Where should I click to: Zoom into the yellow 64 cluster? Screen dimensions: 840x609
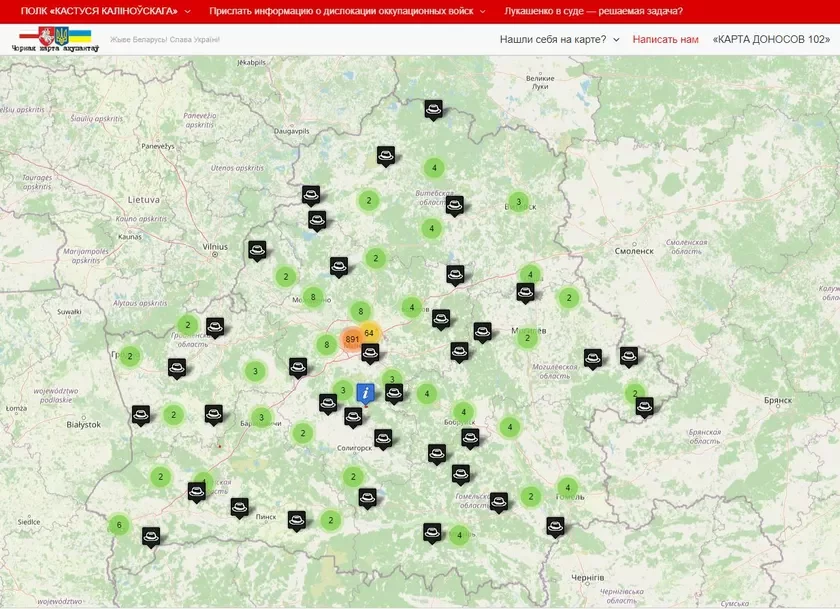point(369,333)
